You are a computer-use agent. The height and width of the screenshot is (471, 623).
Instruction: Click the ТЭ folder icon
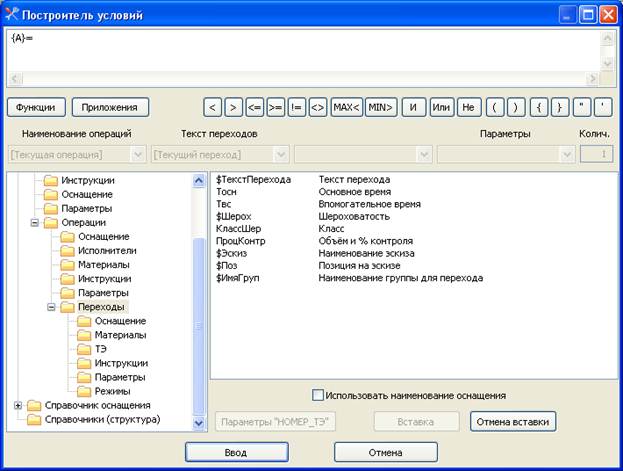click(84, 349)
